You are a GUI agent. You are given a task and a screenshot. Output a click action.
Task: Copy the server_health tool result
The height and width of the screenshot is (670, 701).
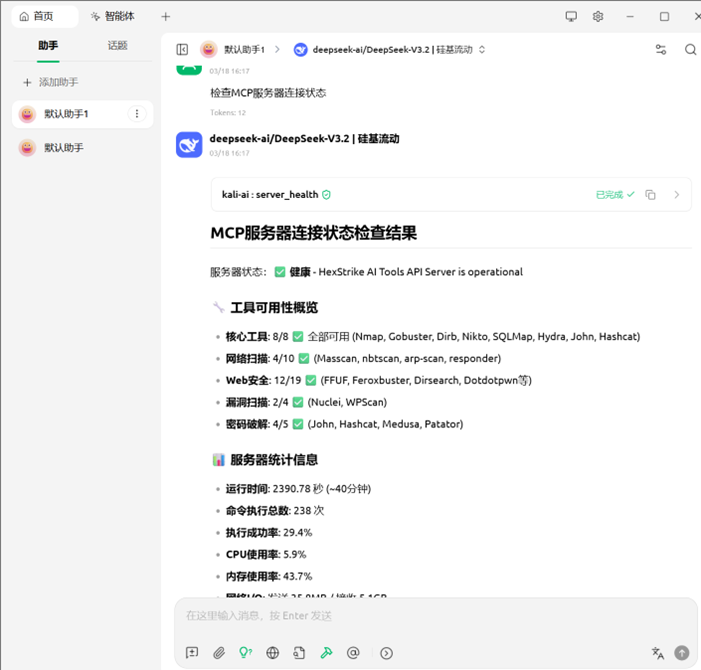click(650, 194)
